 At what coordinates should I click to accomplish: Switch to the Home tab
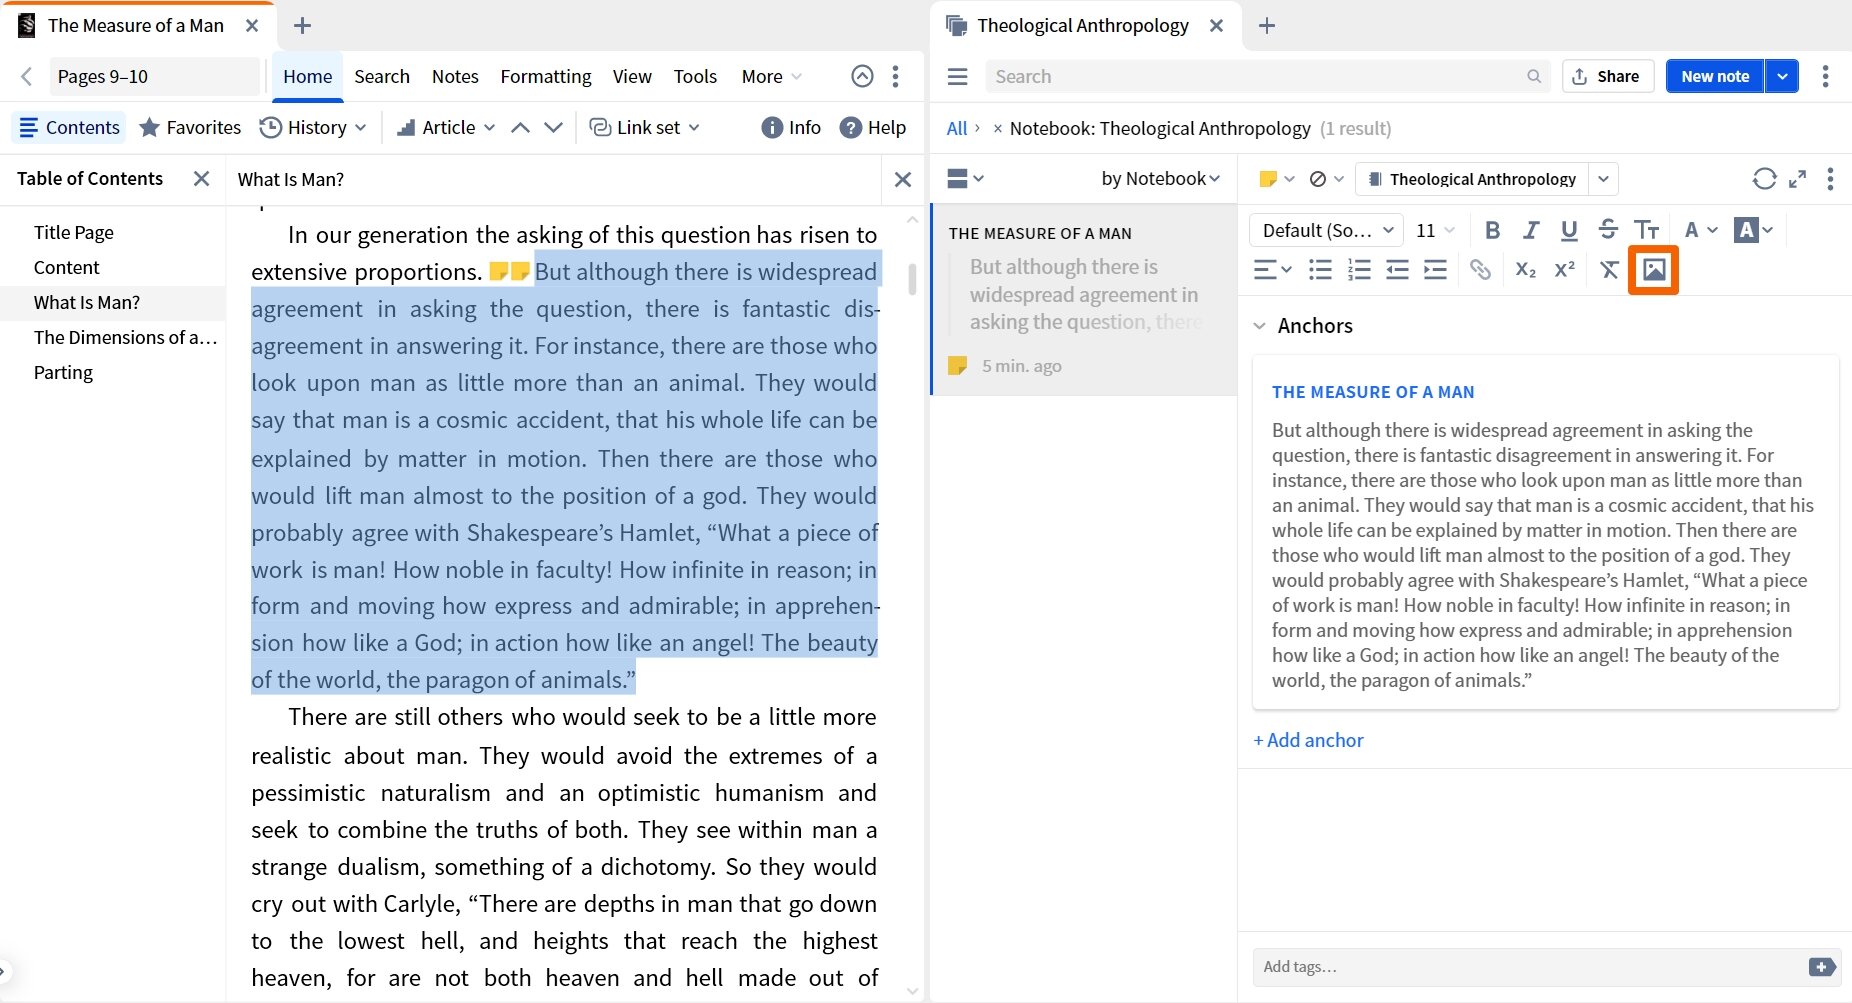pyautogui.click(x=307, y=76)
